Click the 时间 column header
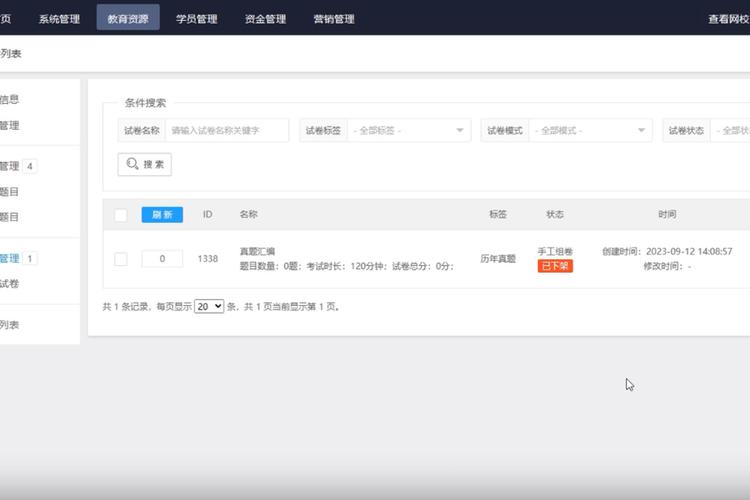Viewport: 750px width, 500px height. point(667,214)
